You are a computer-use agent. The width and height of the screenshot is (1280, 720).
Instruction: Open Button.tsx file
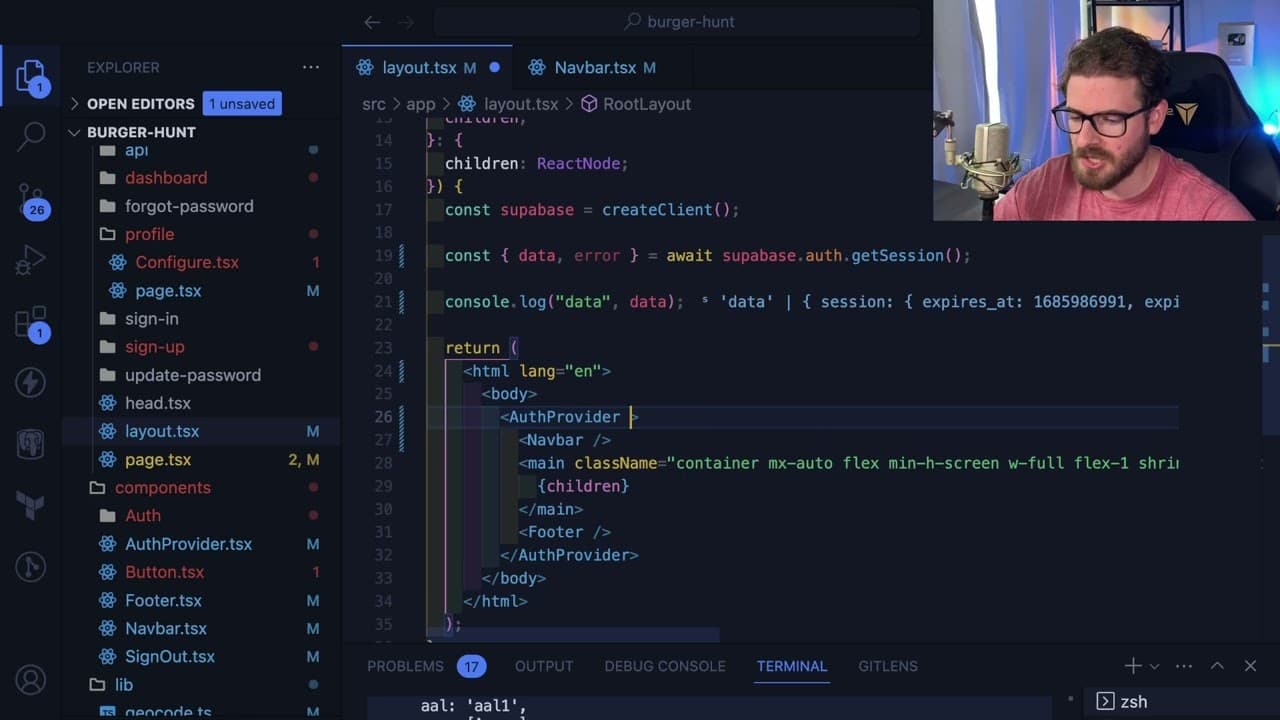(164, 572)
